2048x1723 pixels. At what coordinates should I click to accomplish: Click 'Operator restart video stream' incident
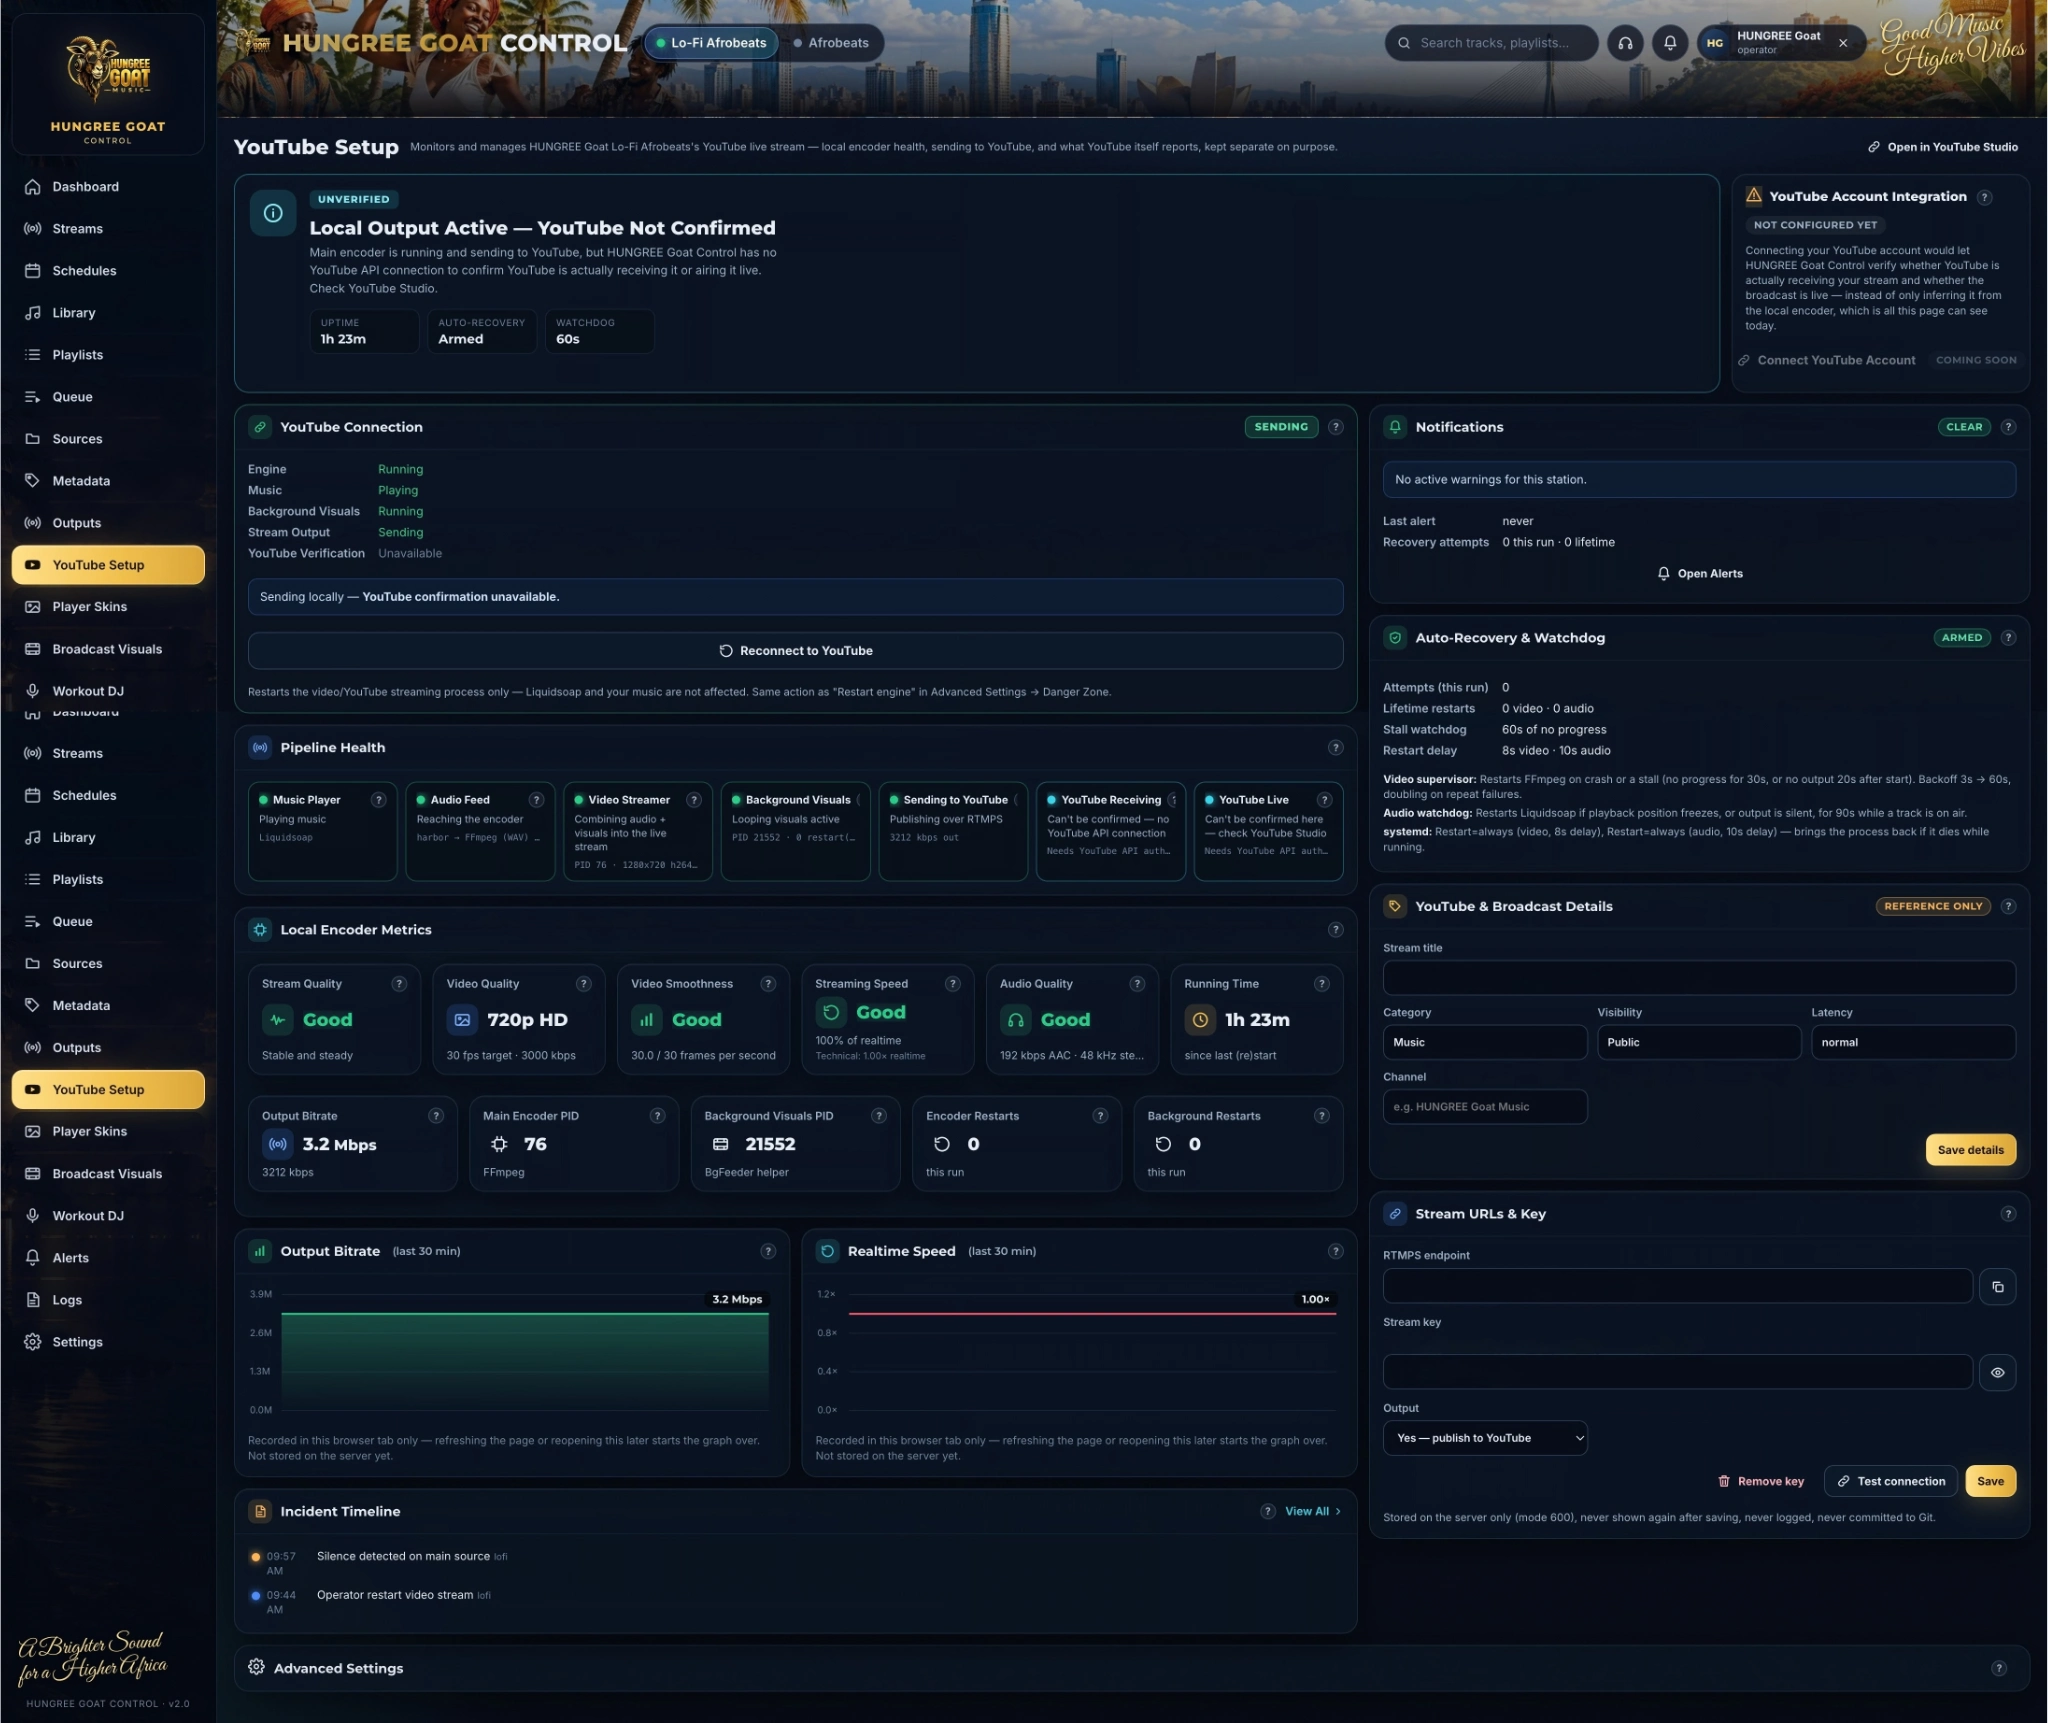coord(395,1595)
